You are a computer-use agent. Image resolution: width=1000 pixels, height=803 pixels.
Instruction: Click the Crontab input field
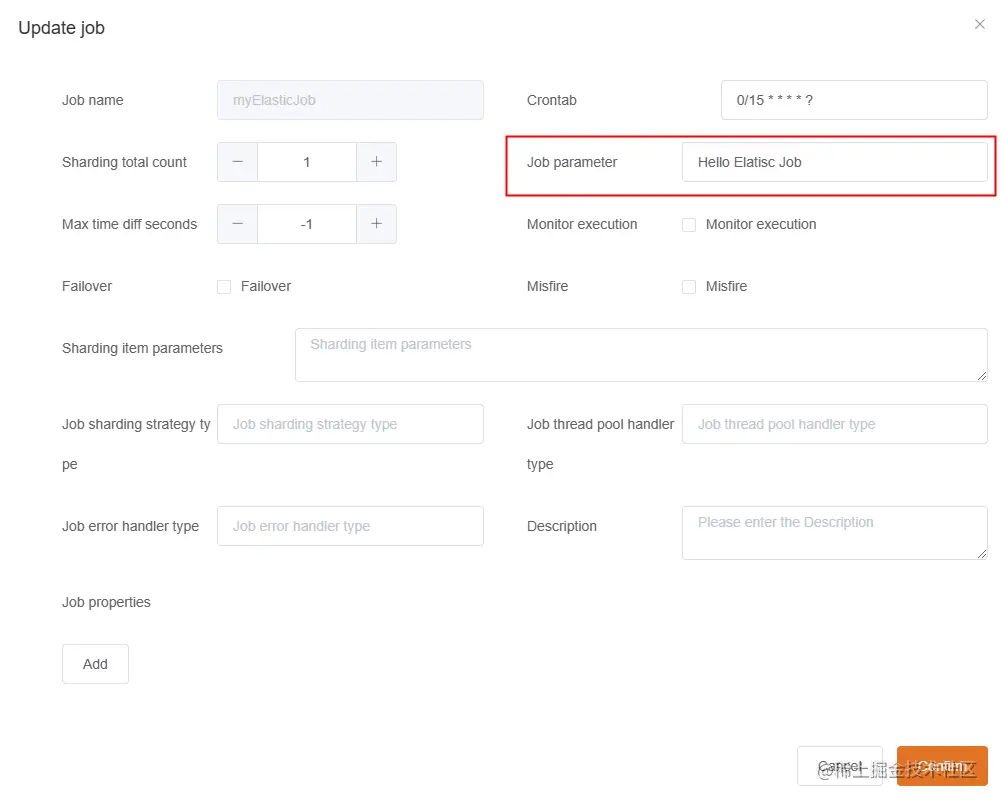[854, 100]
